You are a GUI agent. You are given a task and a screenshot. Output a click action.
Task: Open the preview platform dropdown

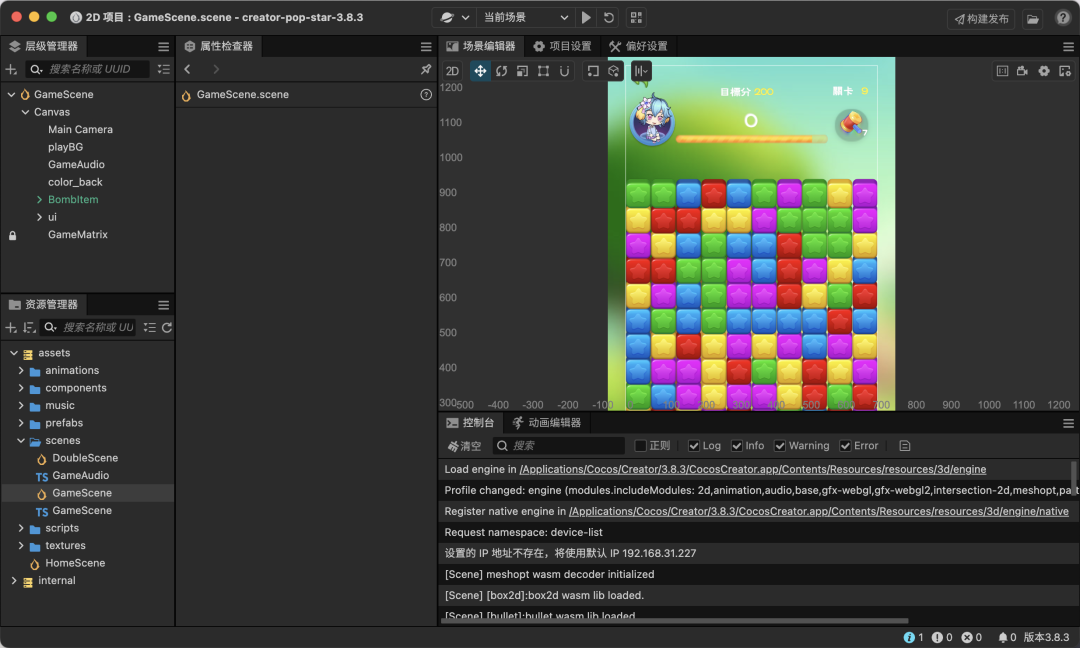(455, 17)
